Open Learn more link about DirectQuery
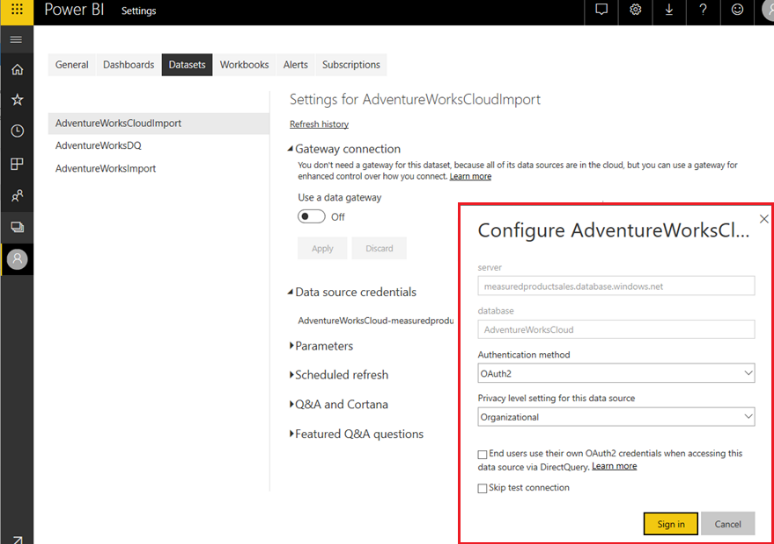Image resolution: width=774 pixels, height=544 pixels. [615, 466]
